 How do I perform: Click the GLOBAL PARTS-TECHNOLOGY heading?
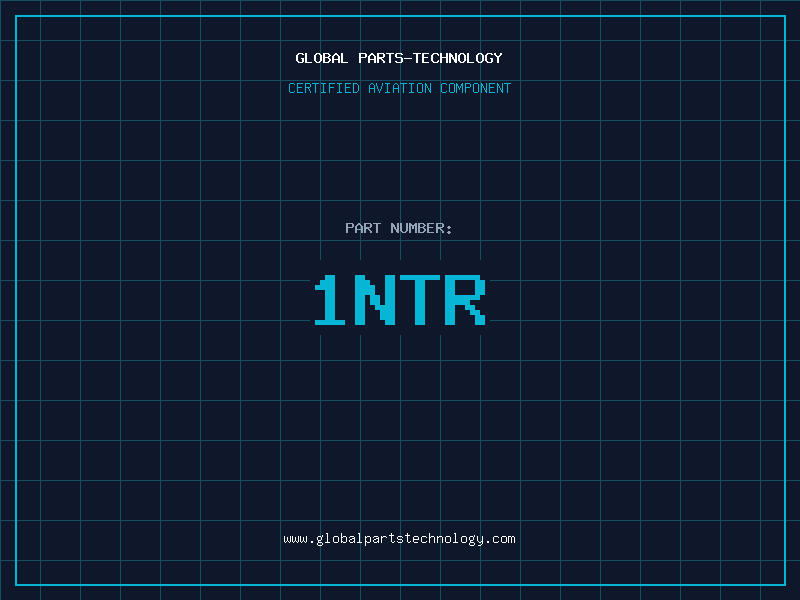(x=399, y=58)
